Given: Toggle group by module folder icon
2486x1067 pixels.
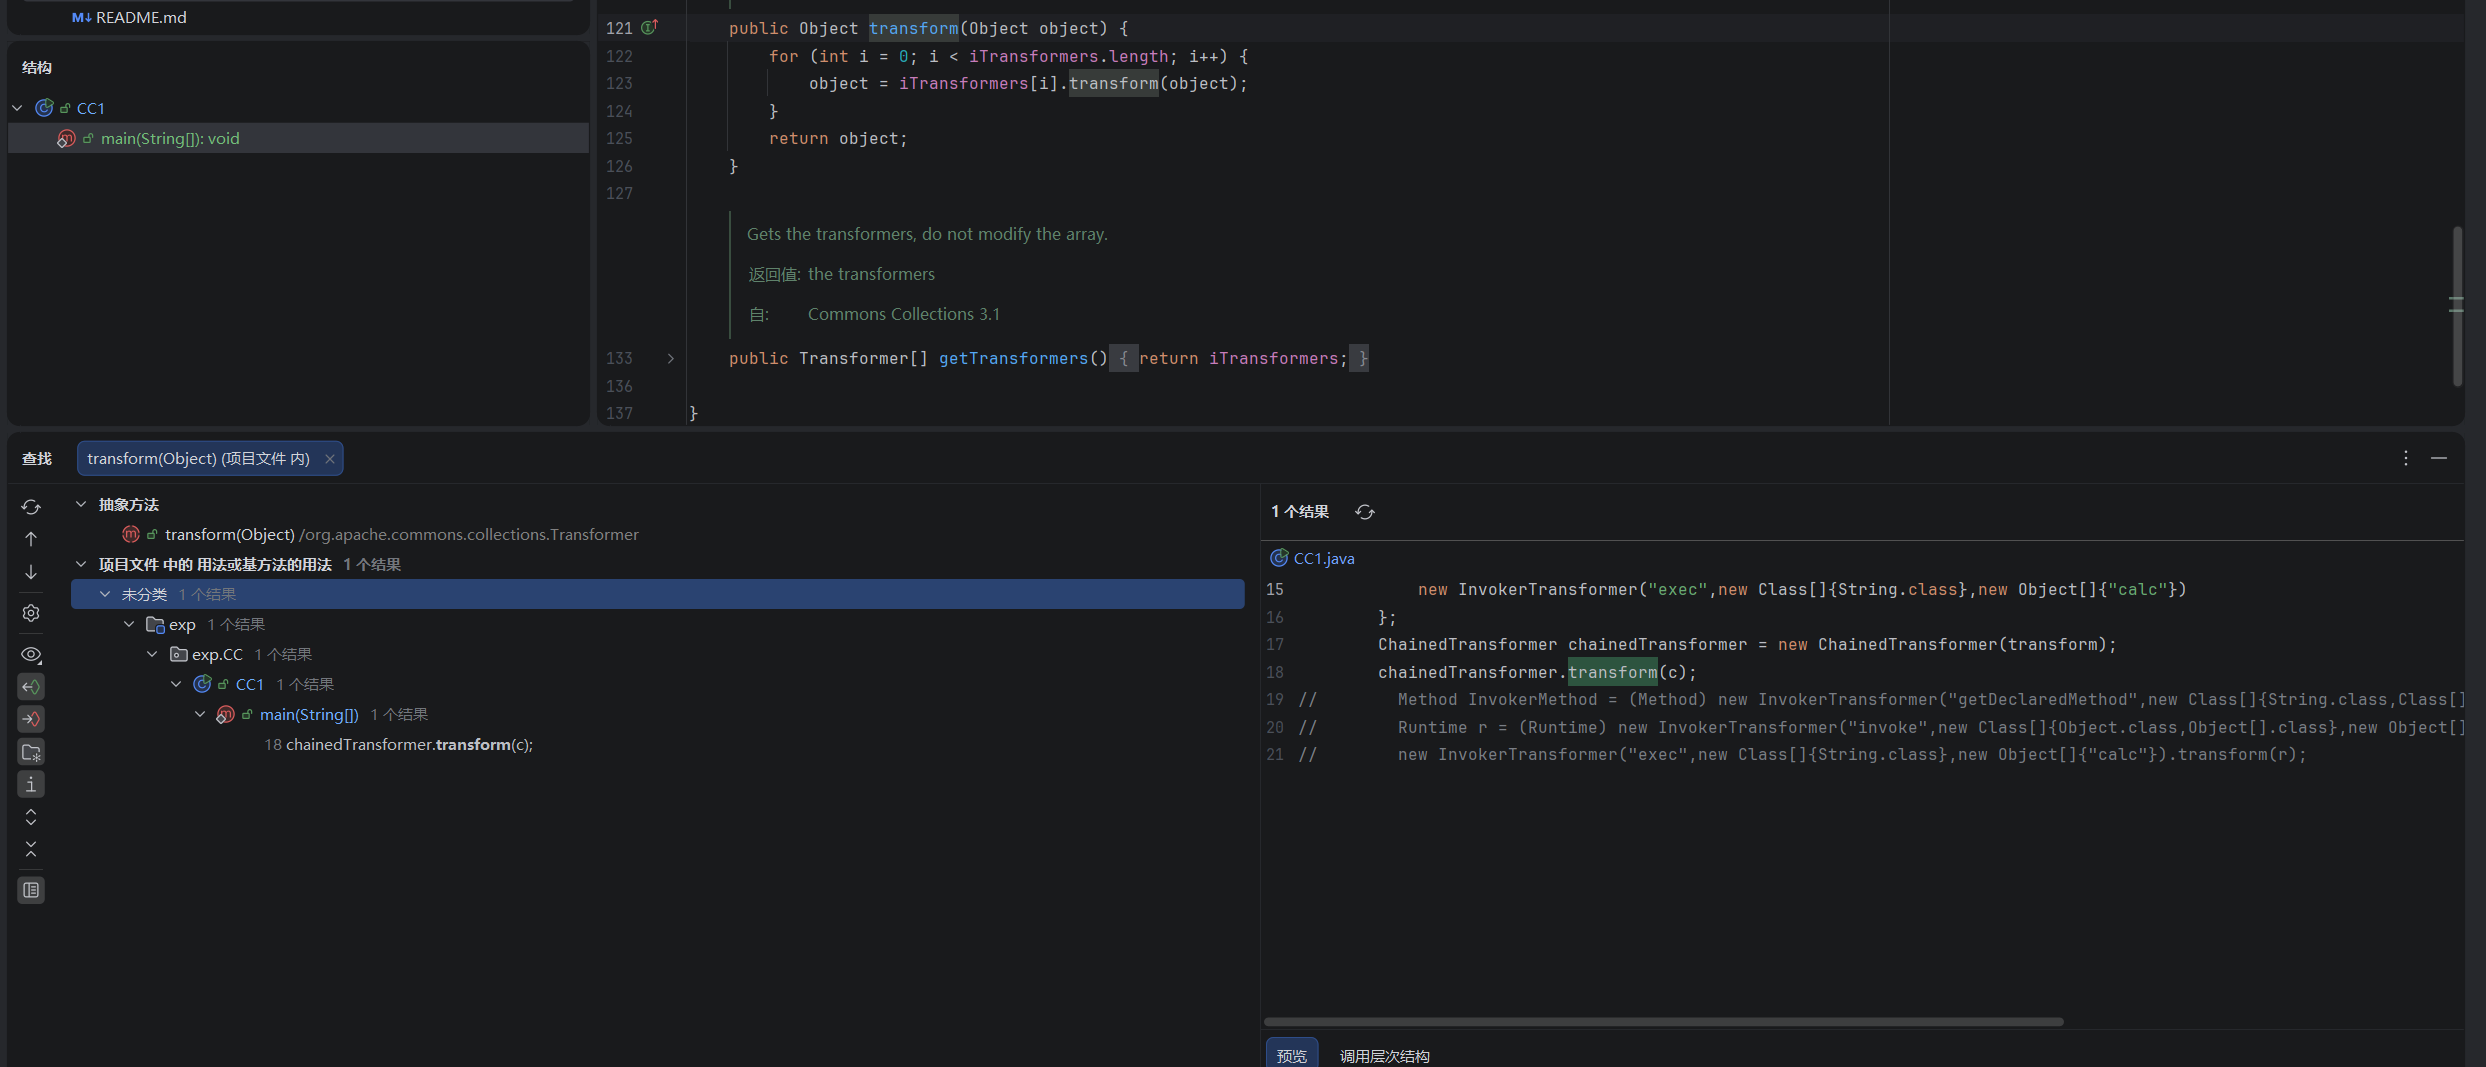Looking at the screenshot, I should coord(31,752).
